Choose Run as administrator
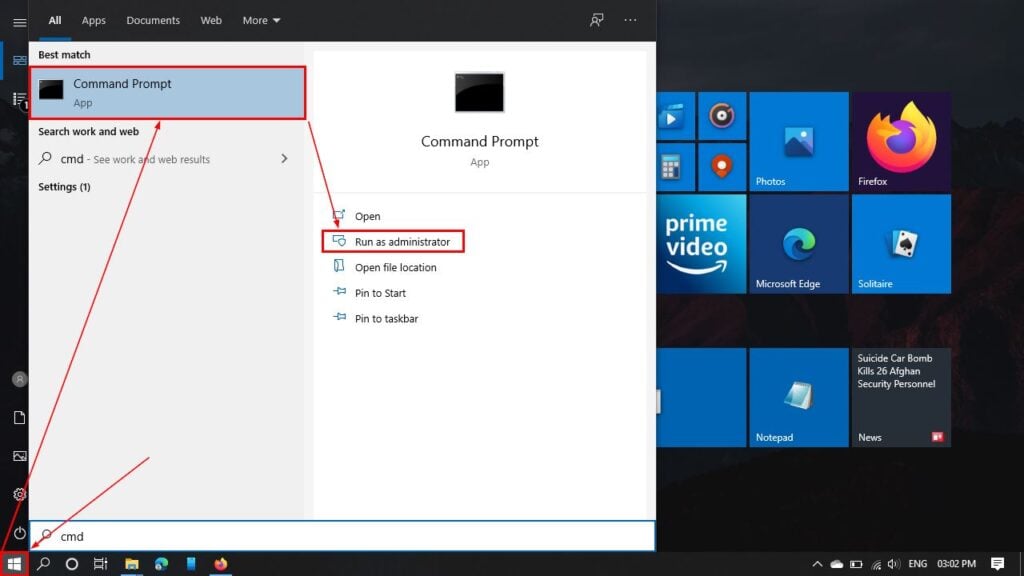The image size is (1024, 576). coord(393,242)
